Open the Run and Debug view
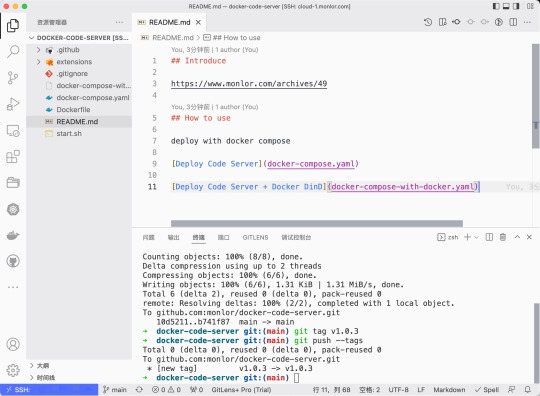The width and height of the screenshot is (540, 396). click(x=13, y=104)
